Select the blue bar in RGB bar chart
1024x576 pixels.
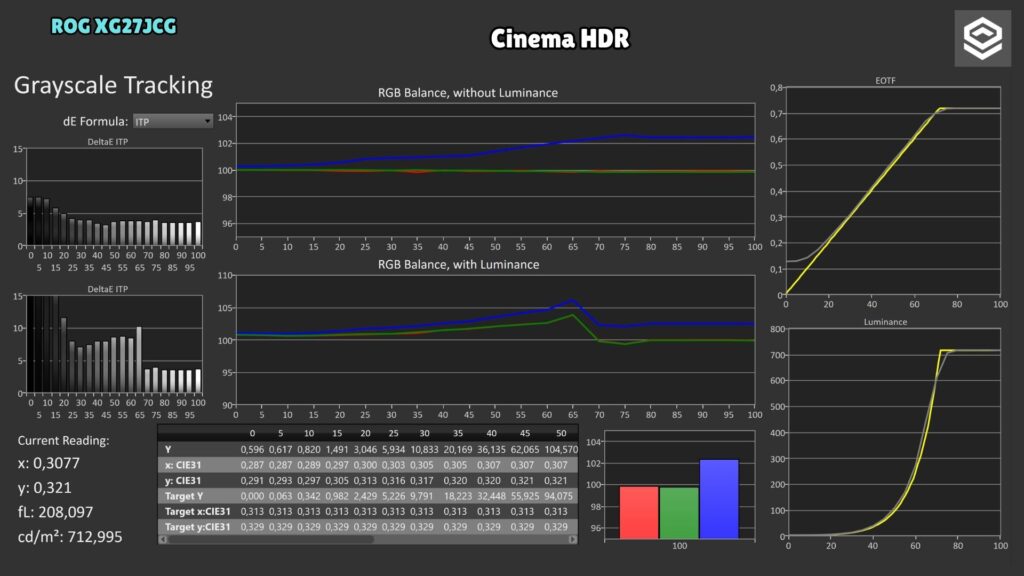(719, 499)
